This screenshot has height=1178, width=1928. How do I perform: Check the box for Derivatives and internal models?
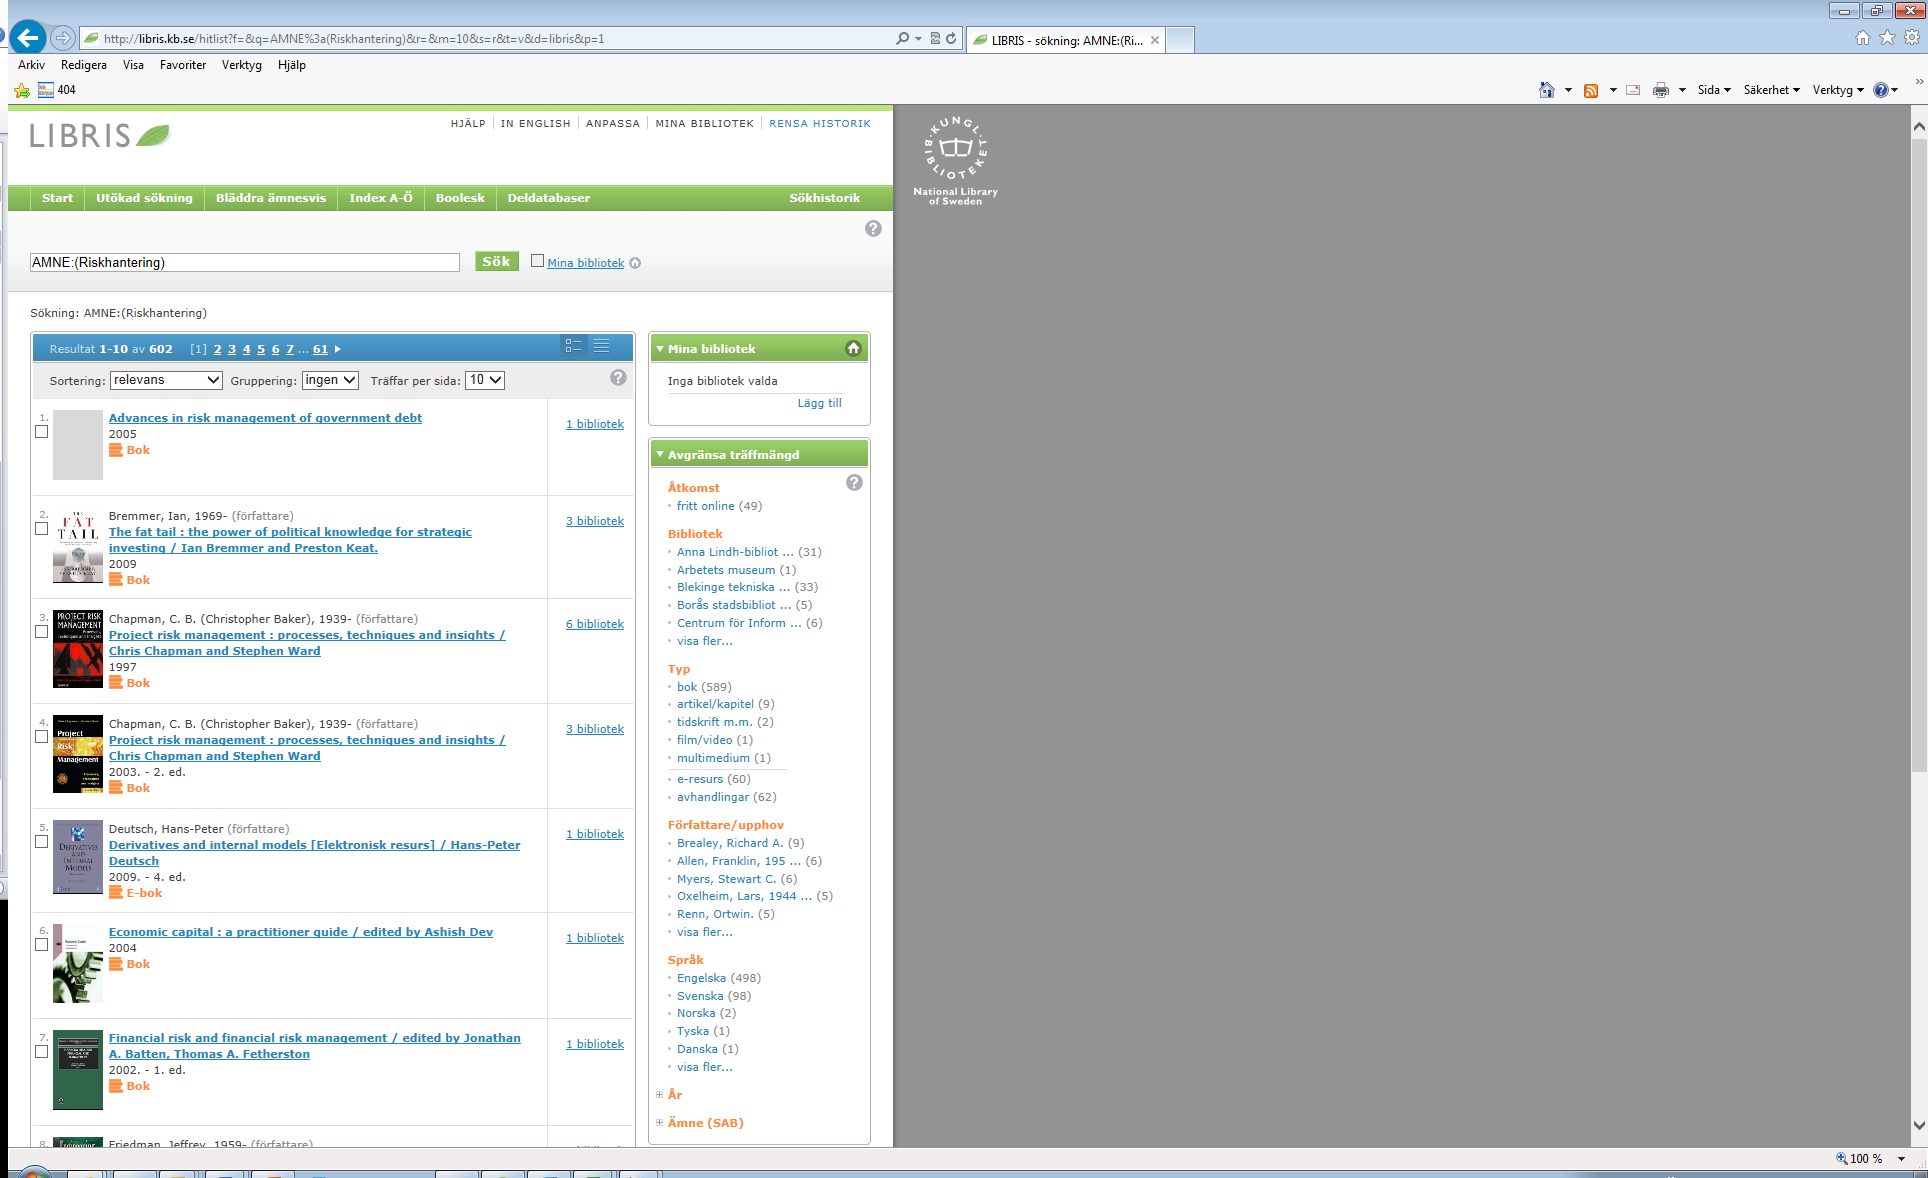click(41, 842)
